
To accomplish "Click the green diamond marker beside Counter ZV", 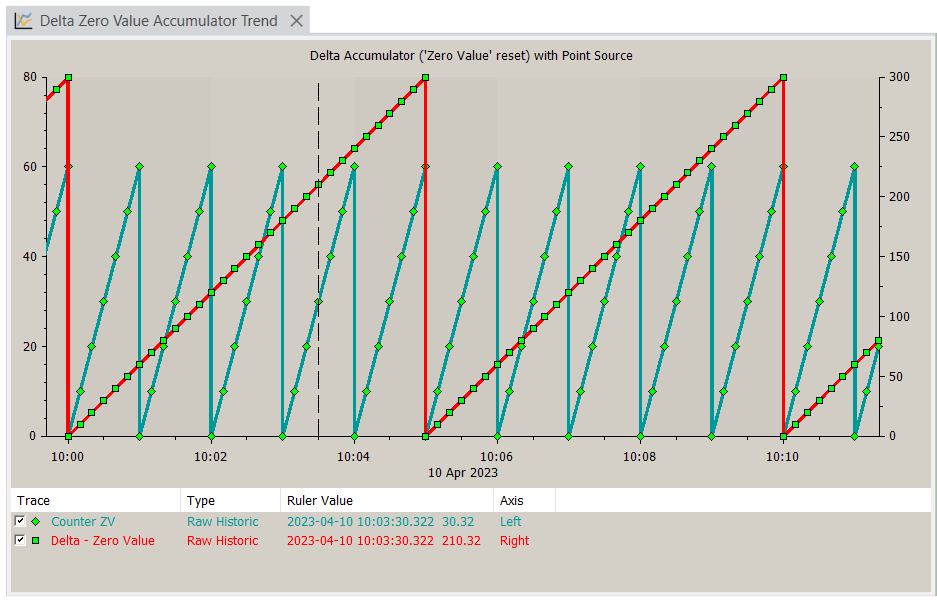I will [x=37, y=522].
